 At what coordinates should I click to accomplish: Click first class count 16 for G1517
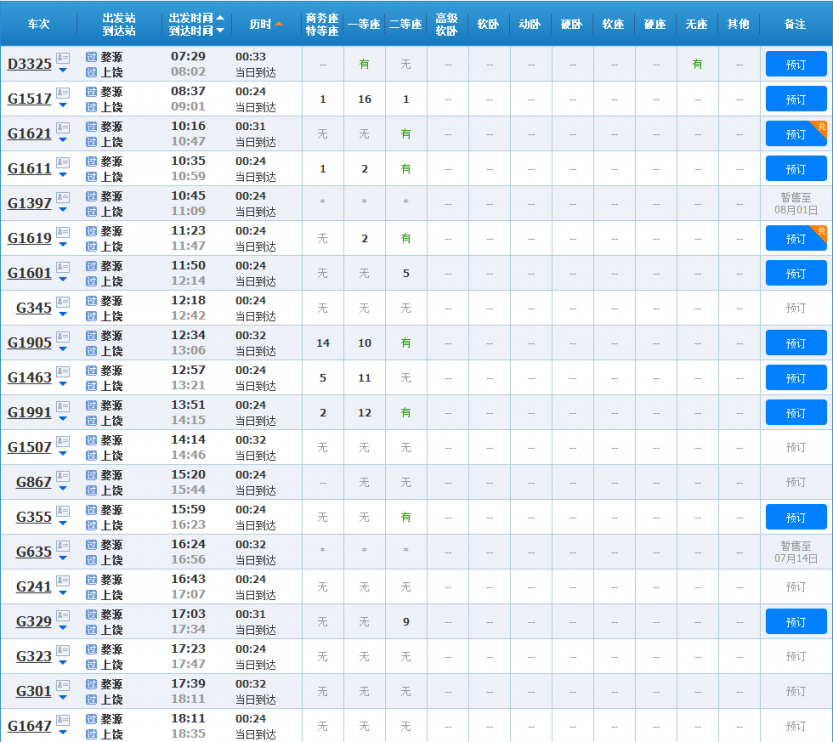[x=364, y=99]
